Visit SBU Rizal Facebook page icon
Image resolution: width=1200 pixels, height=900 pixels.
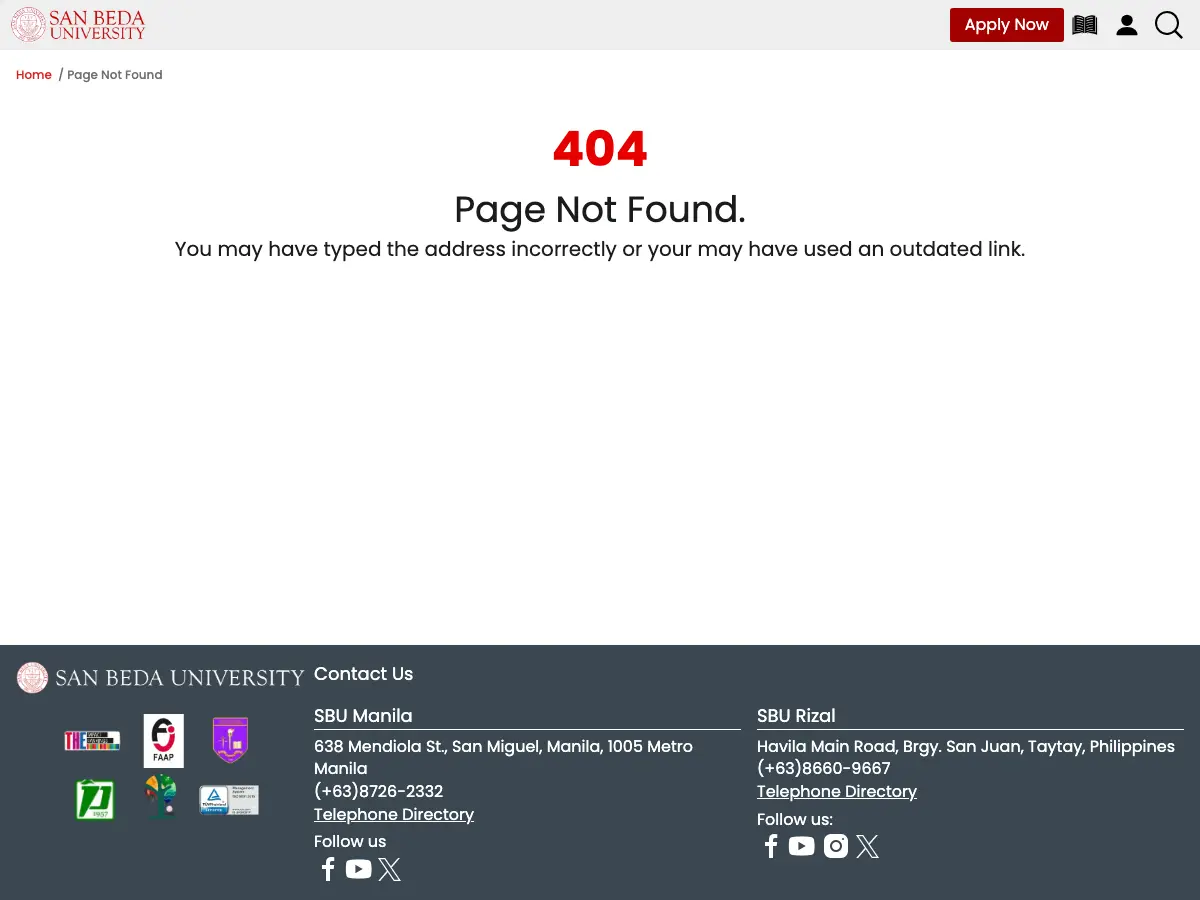(771, 846)
